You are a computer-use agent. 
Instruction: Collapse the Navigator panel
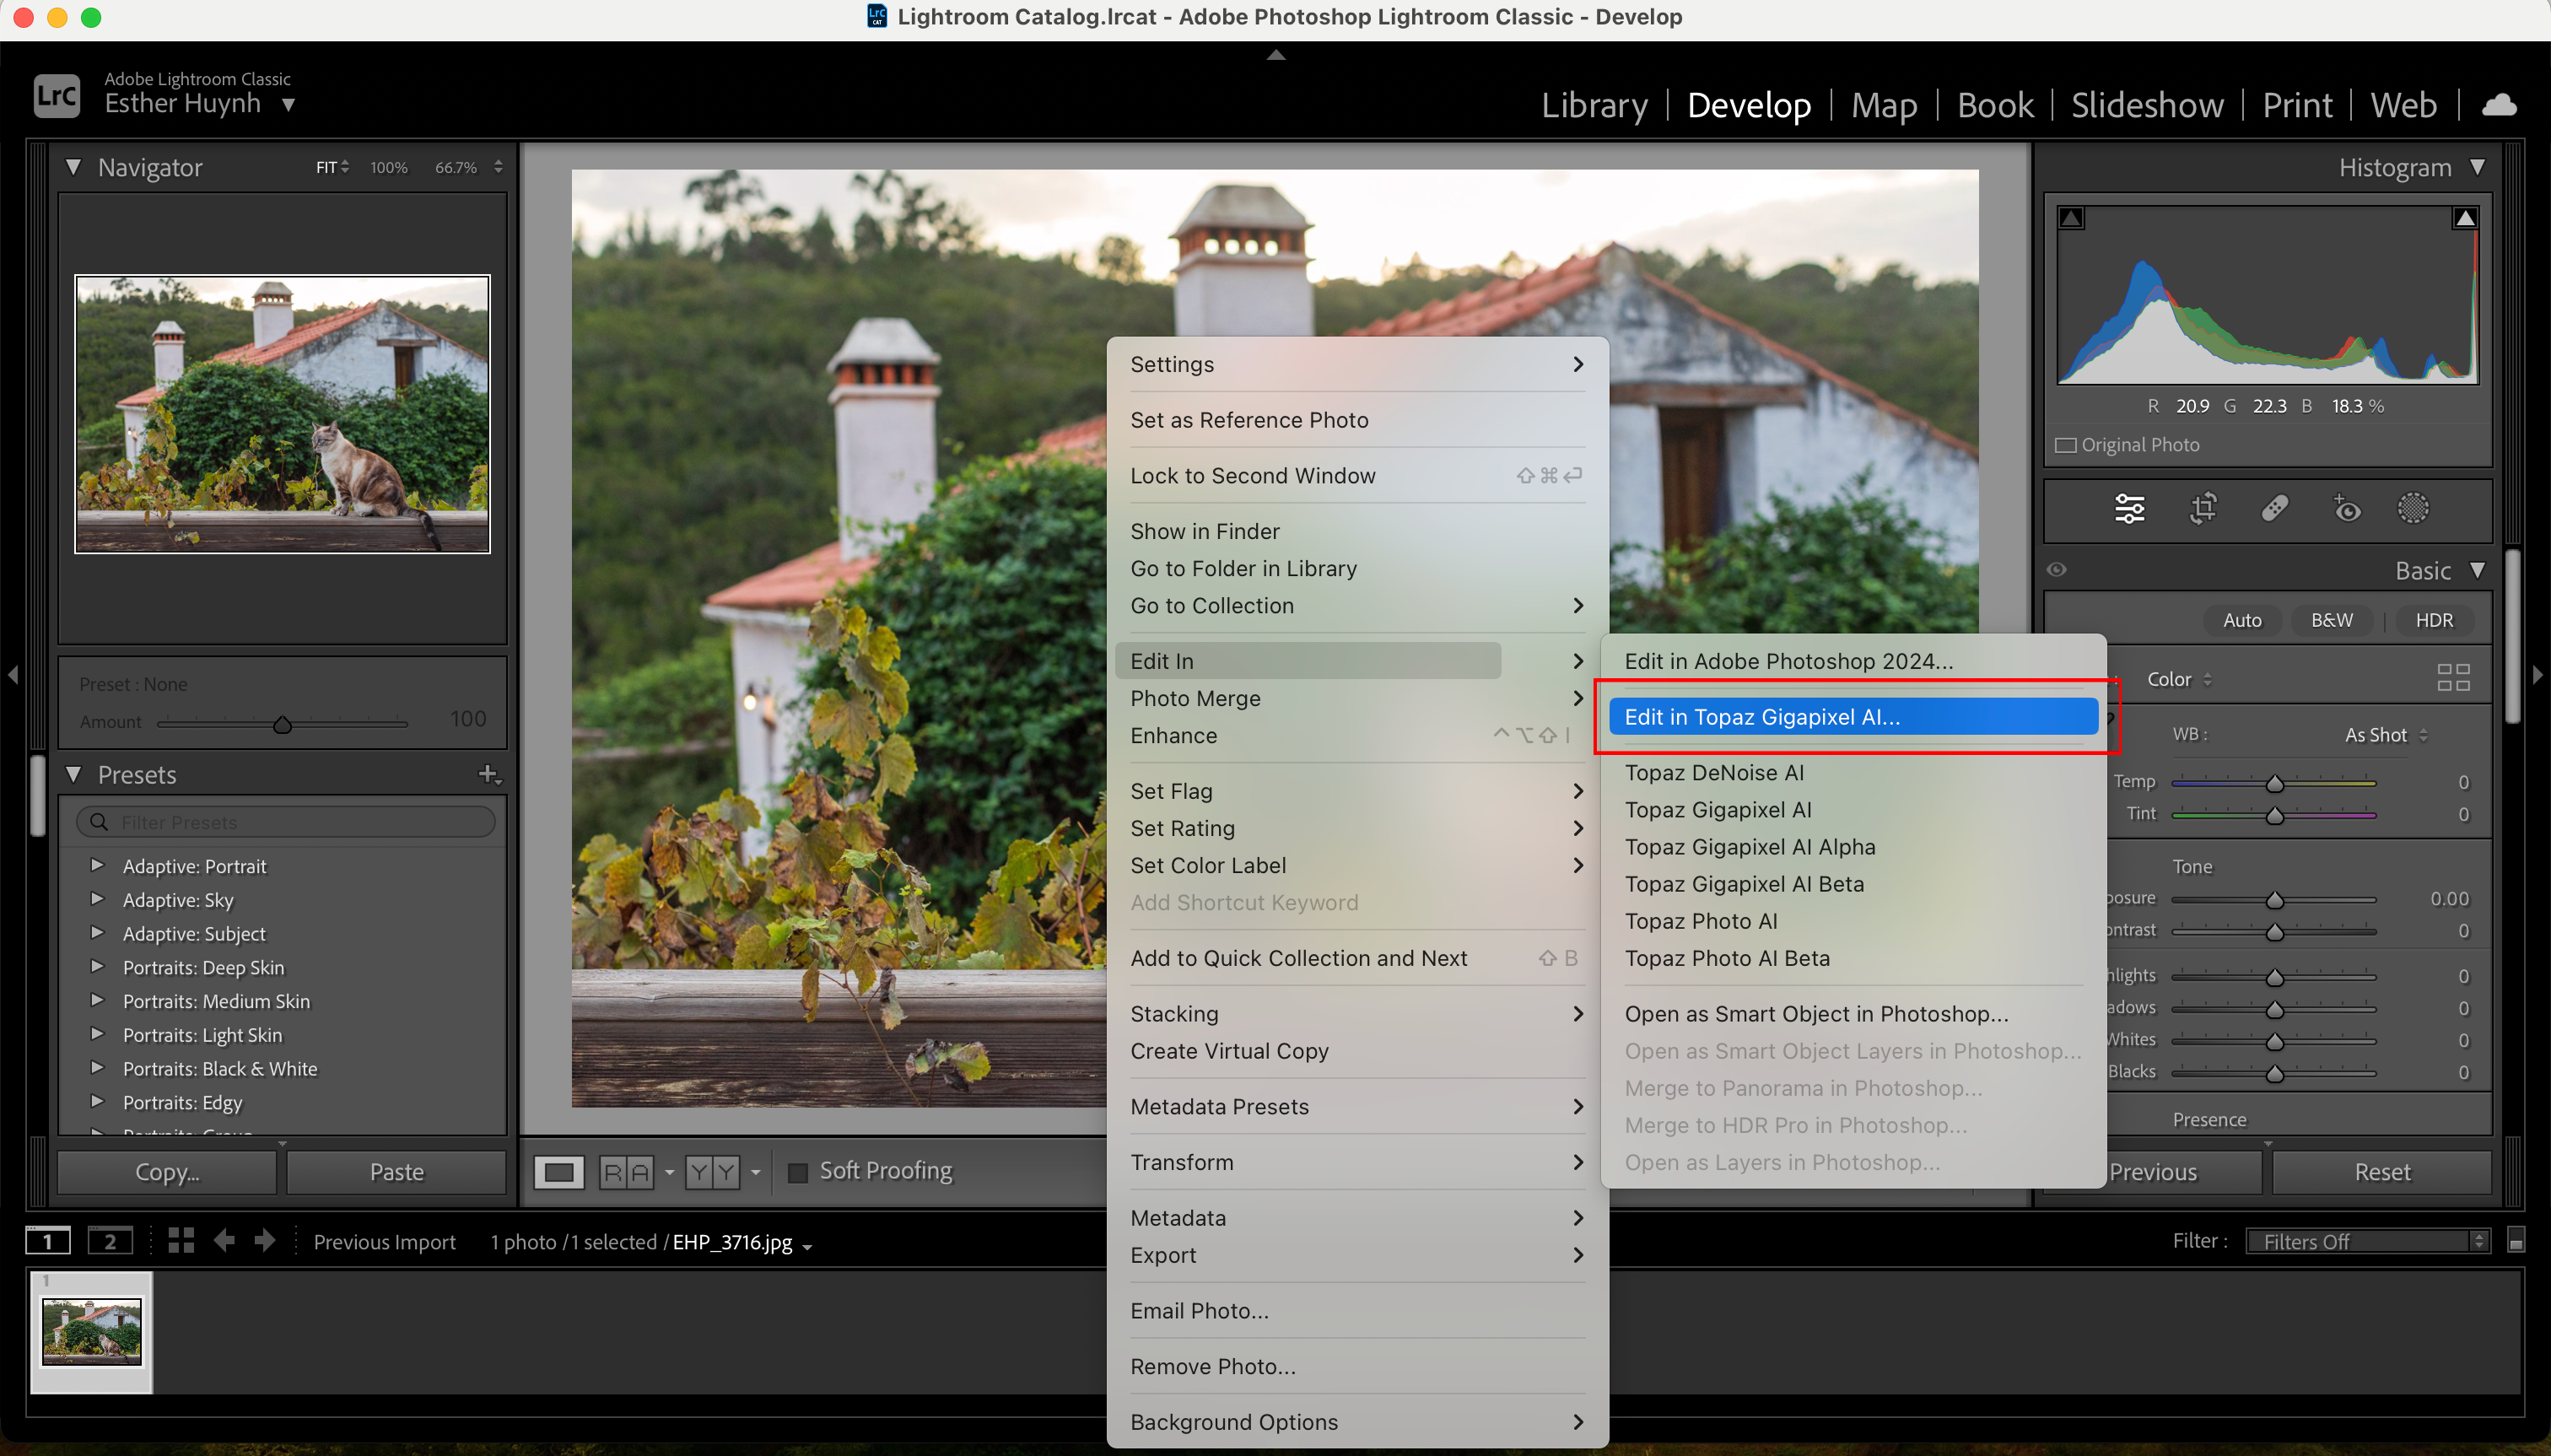coord(73,167)
